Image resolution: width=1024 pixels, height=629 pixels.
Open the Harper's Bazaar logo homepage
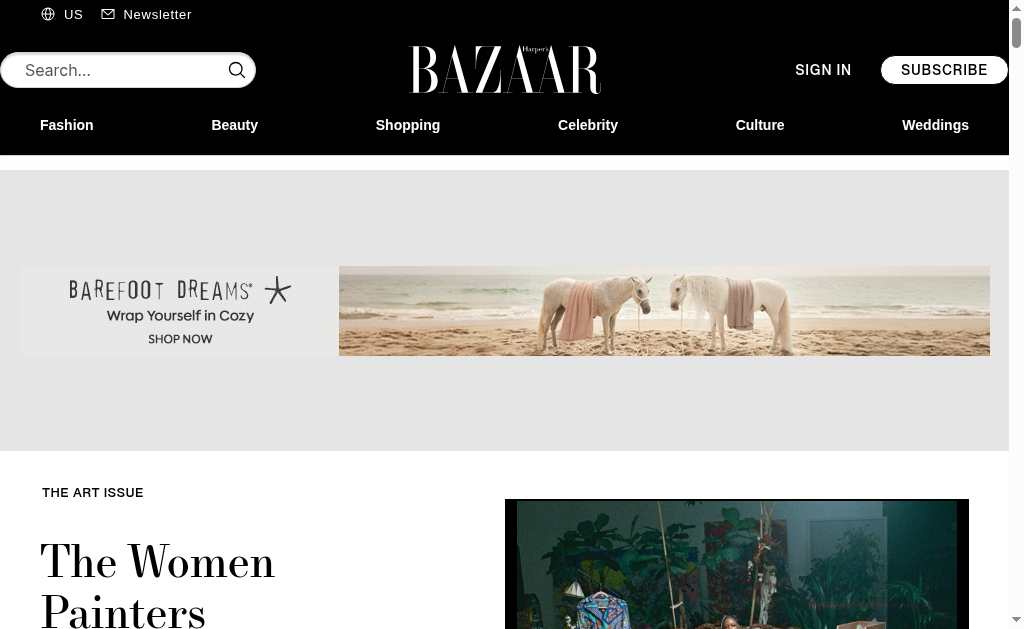click(505, 69)
